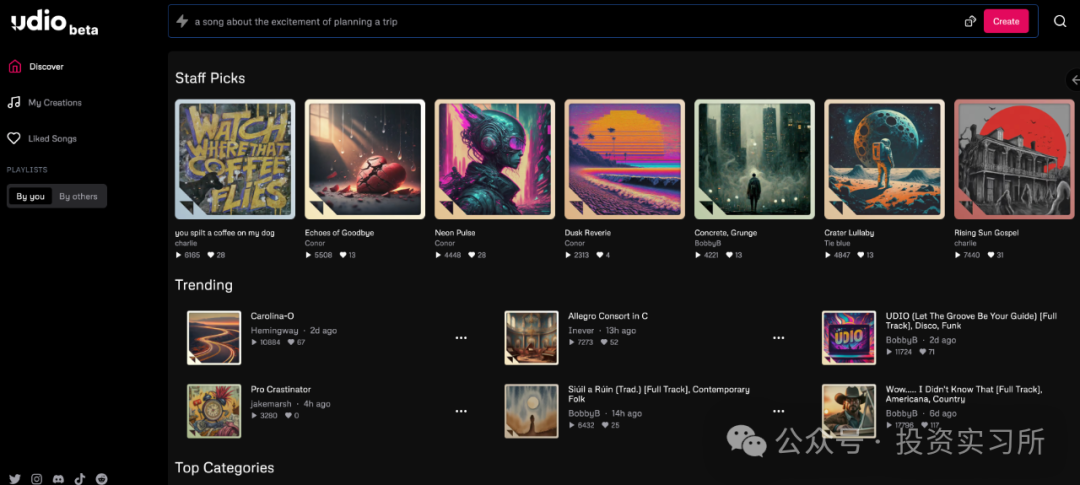Open more options for Allegro Consort in C
This screenshot has width=1080, height=485.
(778, 338)
